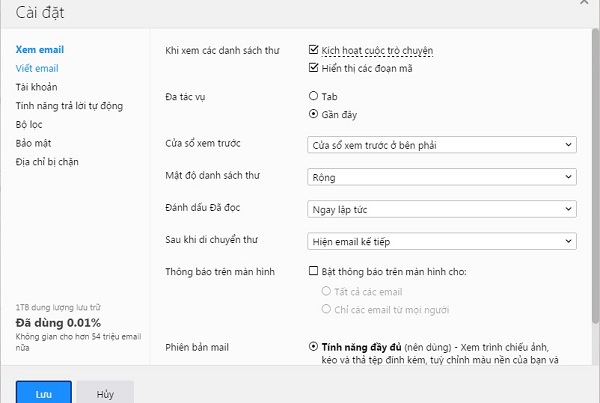Toggle the Kích hoạt cuộc trò chuyện checkbox
The width and height of the screenshot is (600, 403).
(x=314, y=49)
